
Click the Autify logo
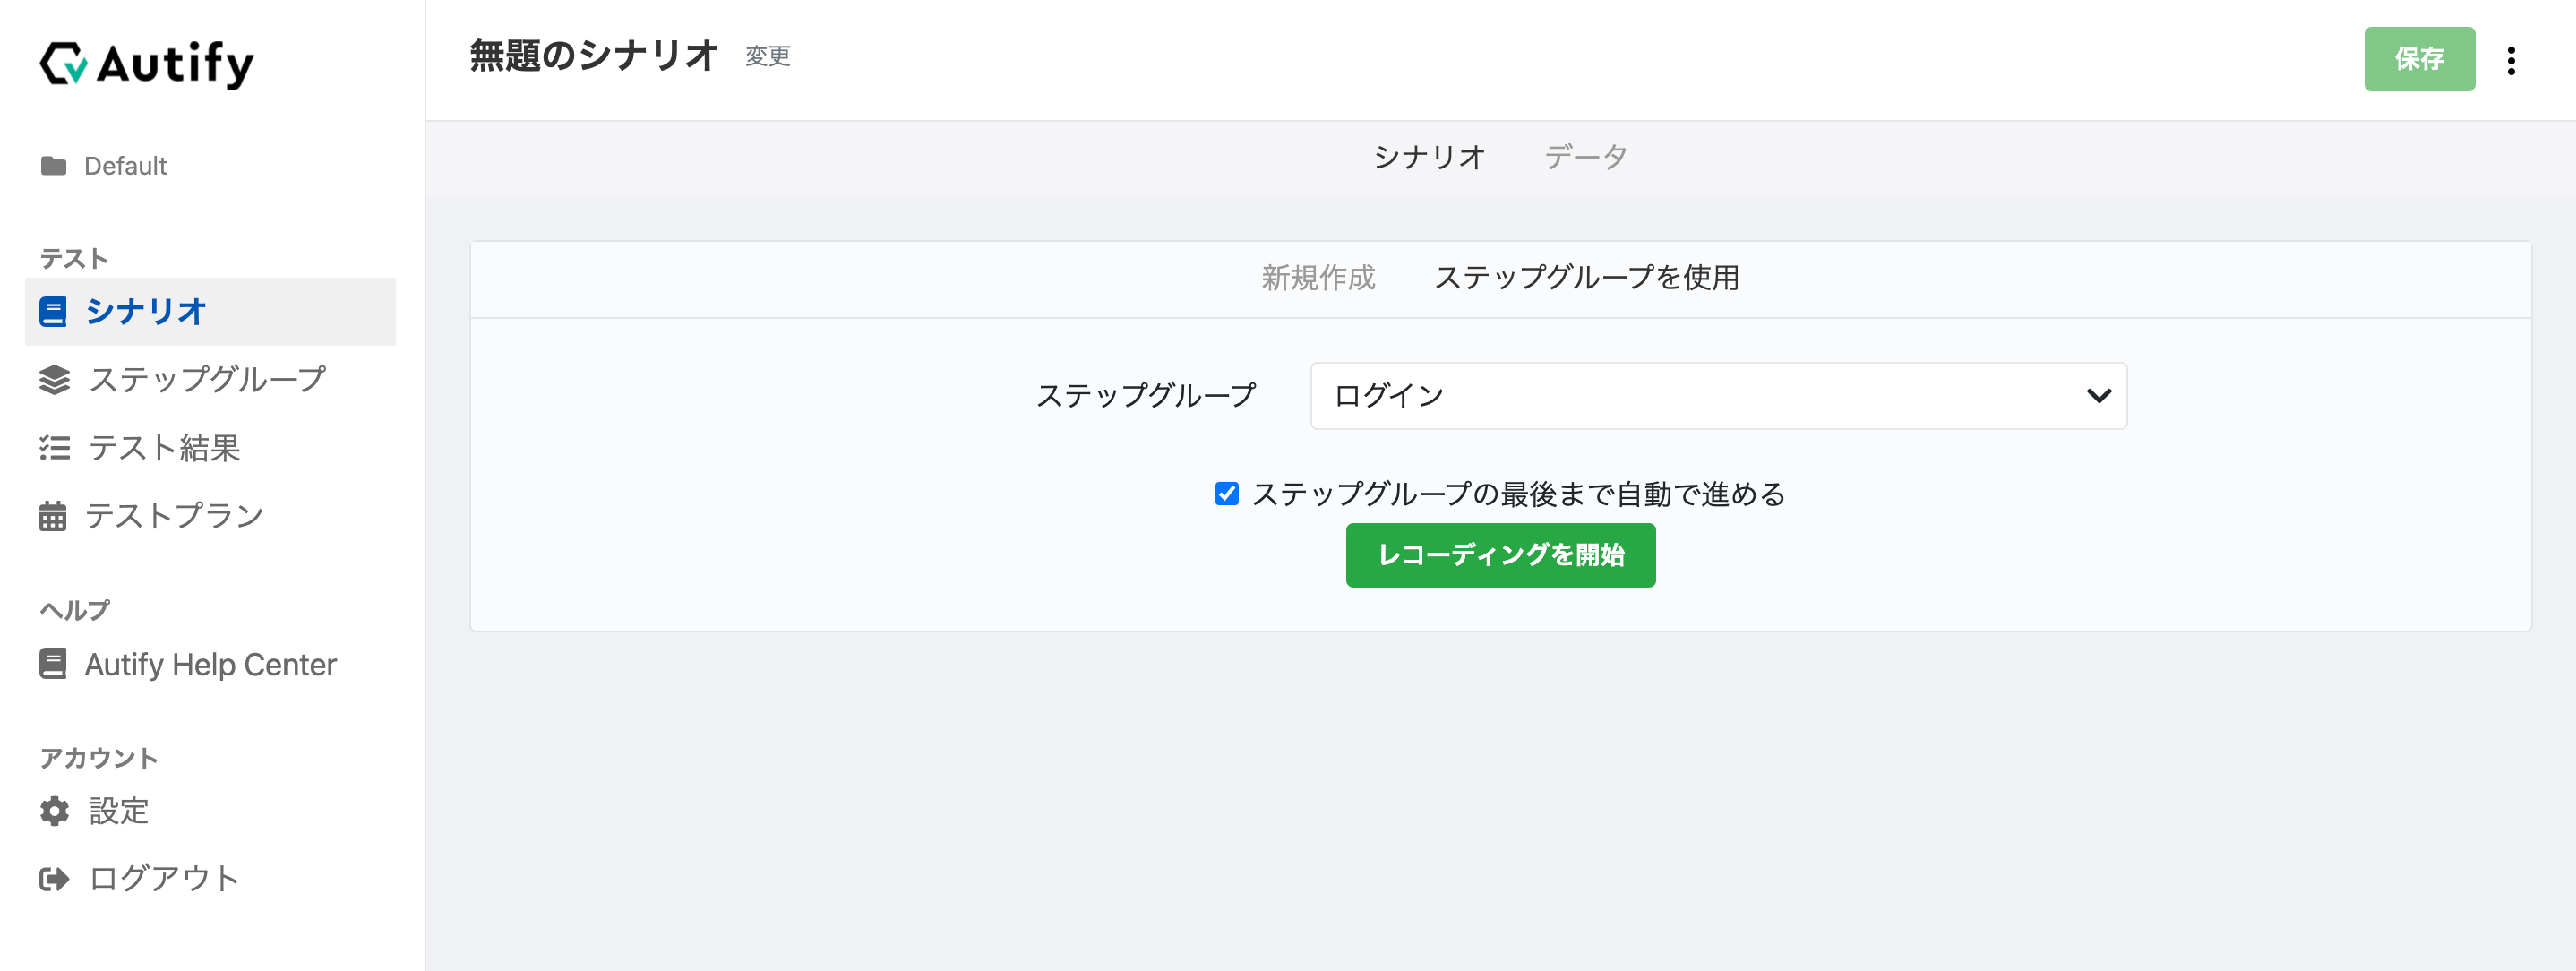click(x=147, y=63)
